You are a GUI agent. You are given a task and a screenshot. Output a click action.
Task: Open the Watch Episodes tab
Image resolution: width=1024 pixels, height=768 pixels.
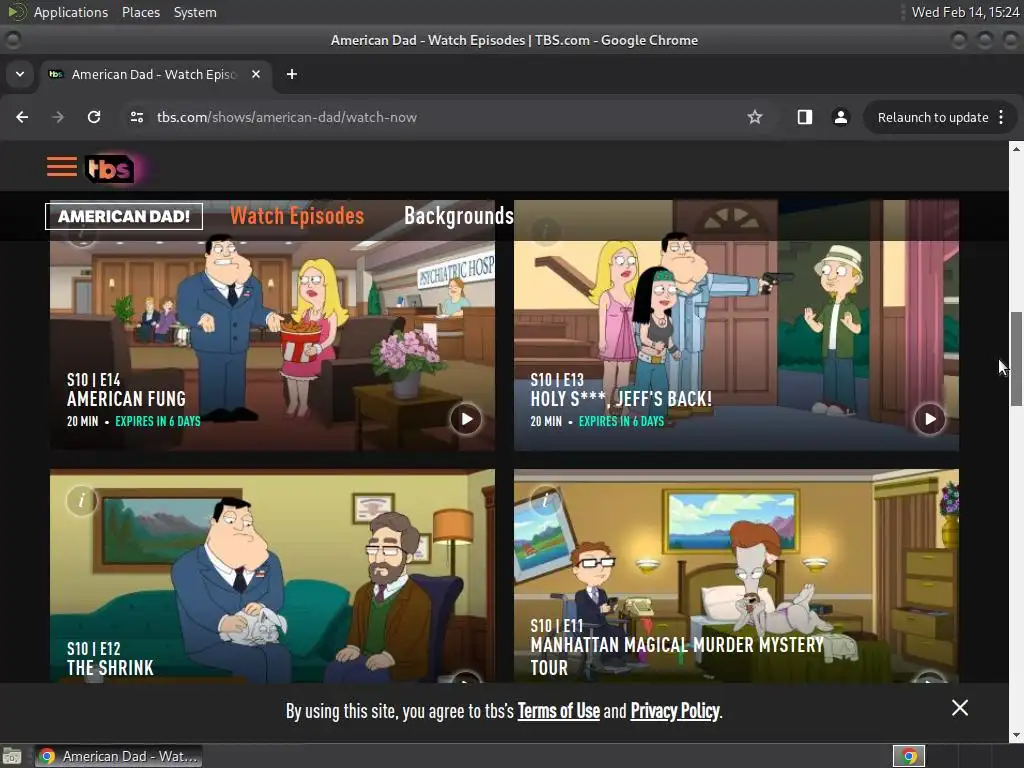tap(297, 216)
